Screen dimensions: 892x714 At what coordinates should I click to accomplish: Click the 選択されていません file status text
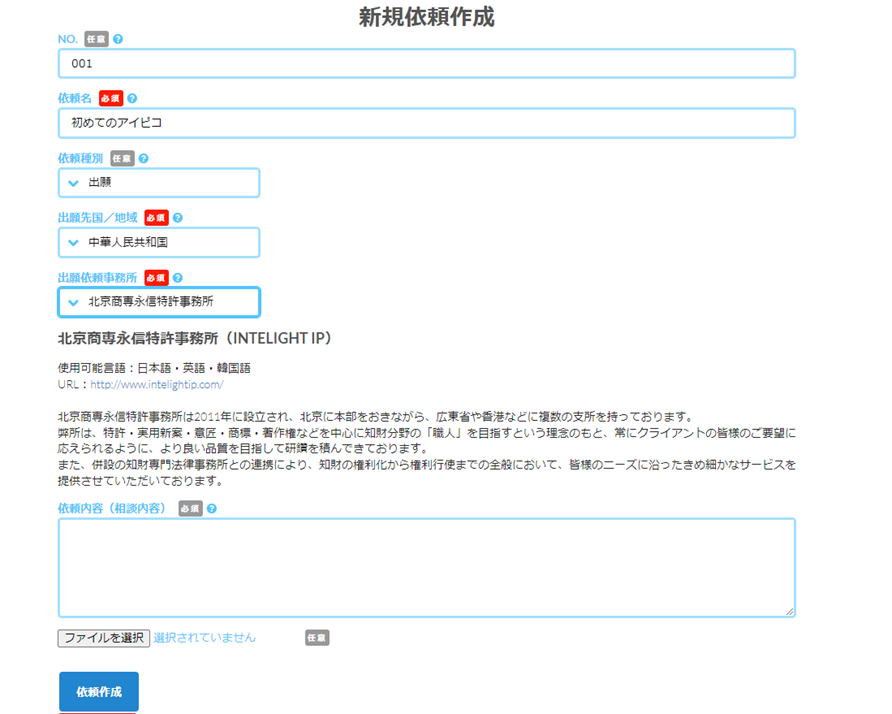204,638
